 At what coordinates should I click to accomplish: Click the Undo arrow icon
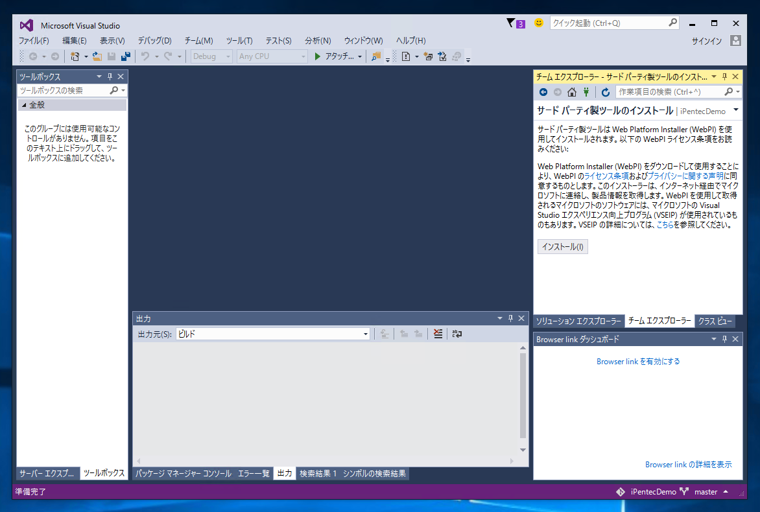(x=145, y=57)
